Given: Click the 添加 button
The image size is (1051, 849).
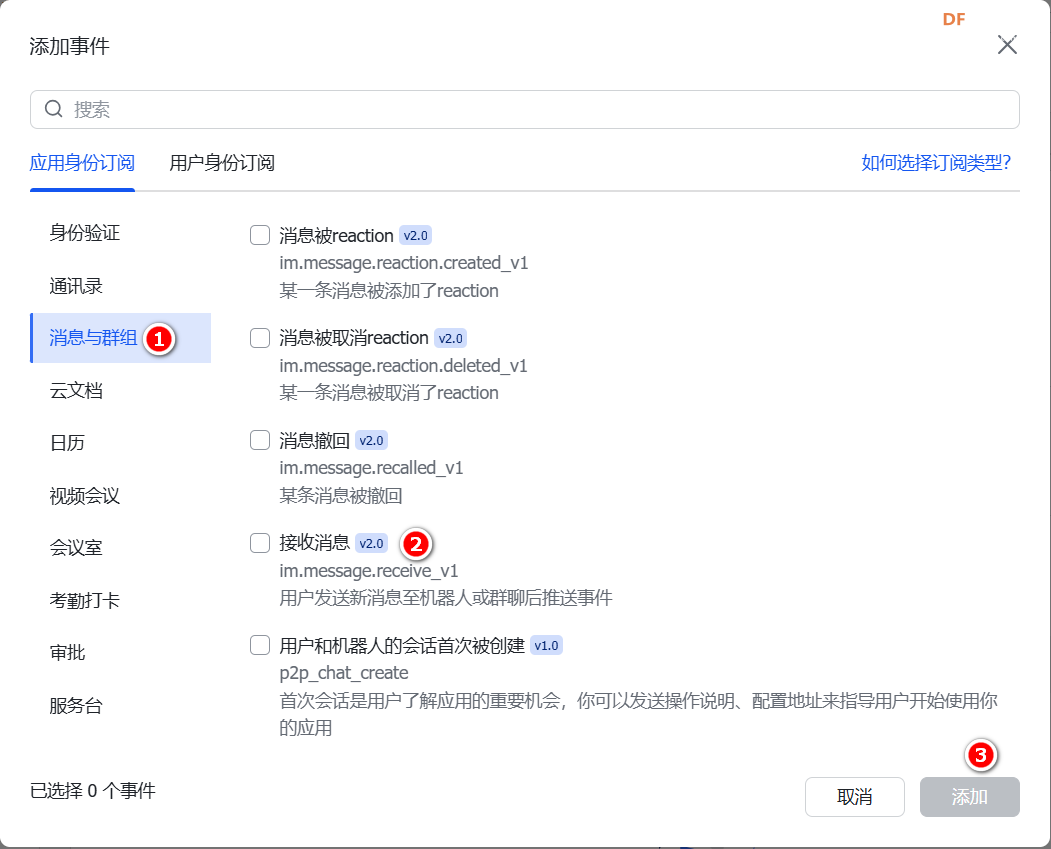Looking at the screenshot, I should [x=969, y=797].
